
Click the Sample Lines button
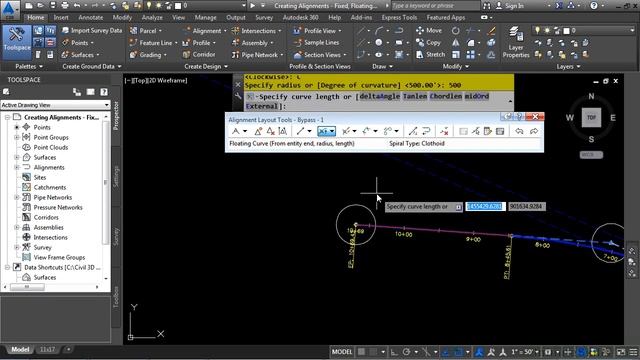coord(316,42)
